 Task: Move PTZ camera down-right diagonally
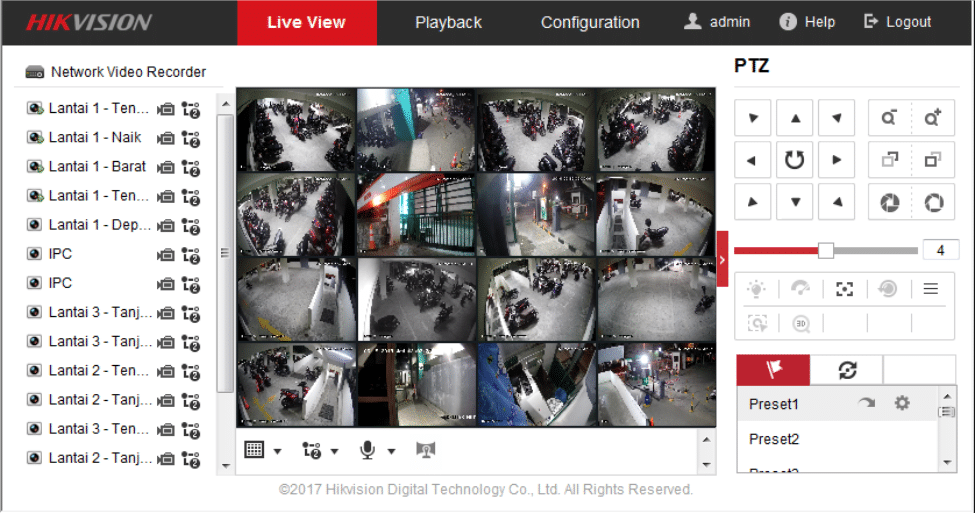tap(836, 201)
